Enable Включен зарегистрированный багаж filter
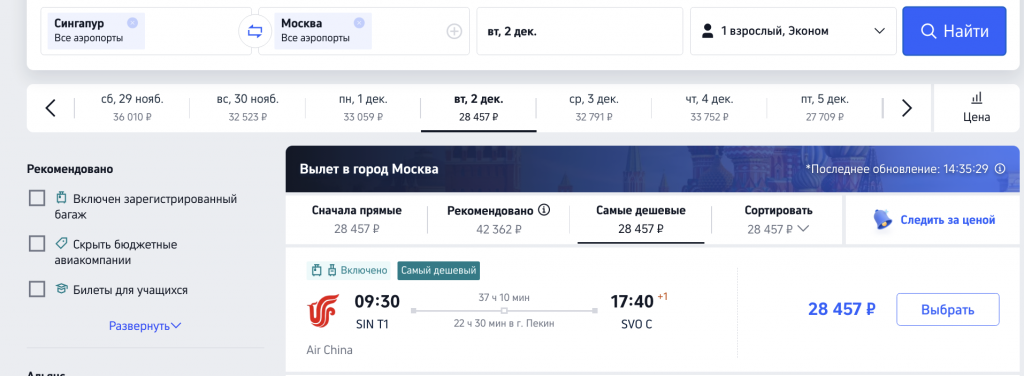This screenshot has height=376, width=1024. (x=37, y=198)
